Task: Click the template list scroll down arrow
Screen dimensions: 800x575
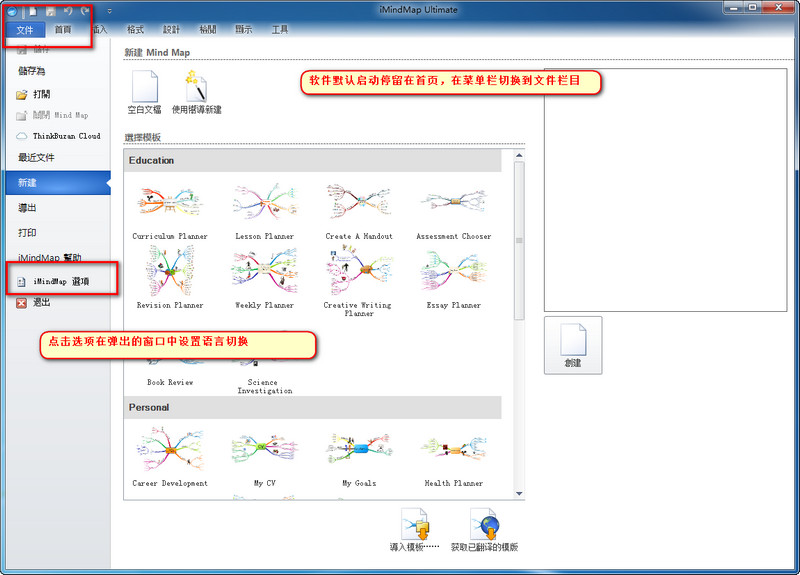Action: [519, 493]
